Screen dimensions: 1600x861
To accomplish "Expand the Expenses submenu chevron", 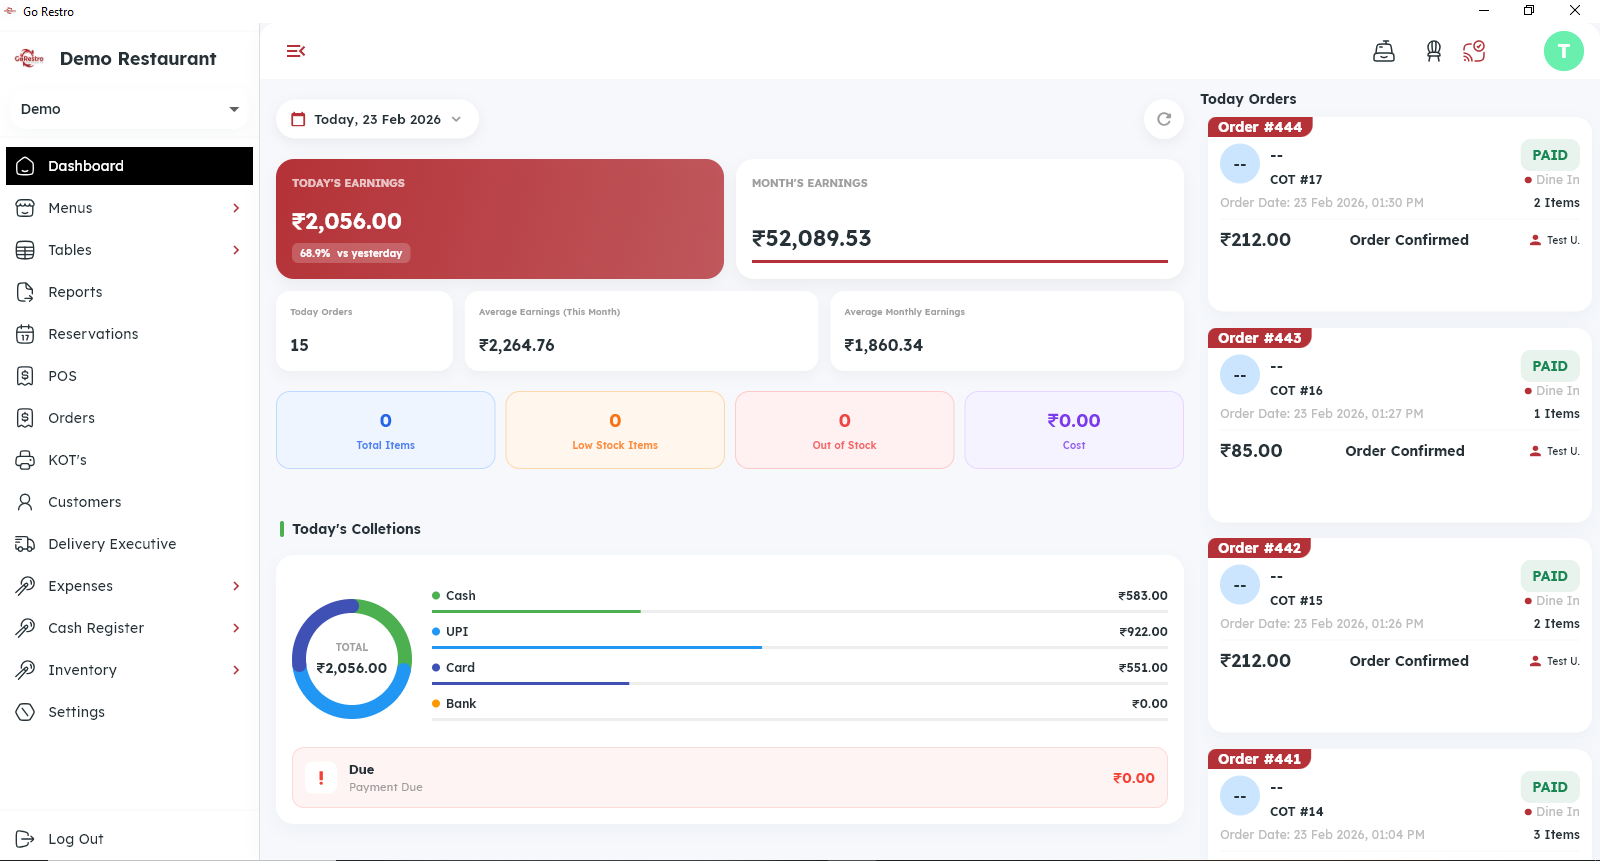I will click(236, 586).
